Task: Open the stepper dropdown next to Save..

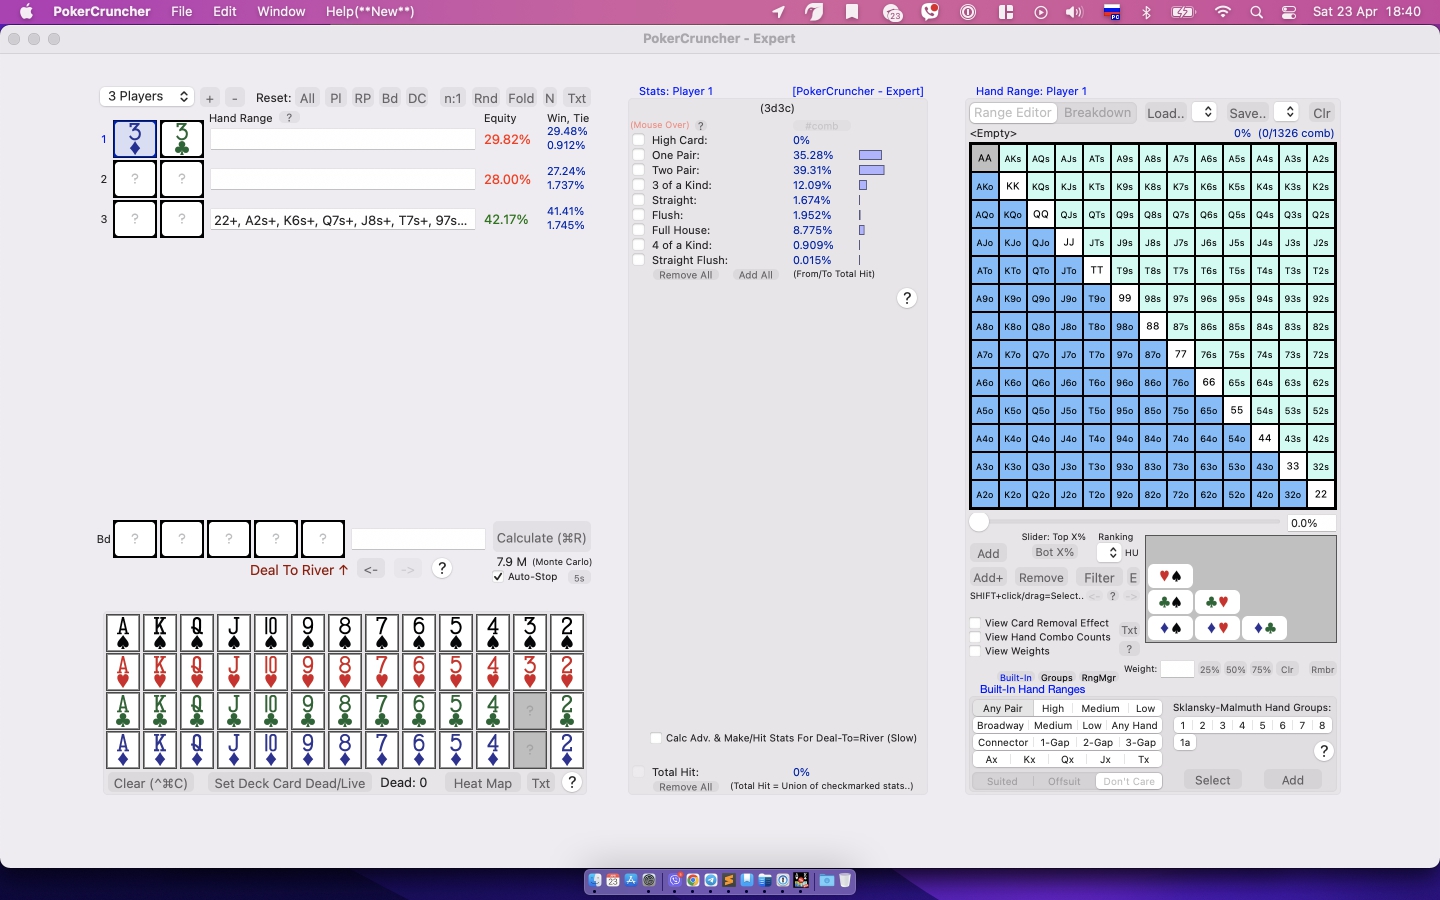Action: pyautogui.click(x=1288, y=112)
